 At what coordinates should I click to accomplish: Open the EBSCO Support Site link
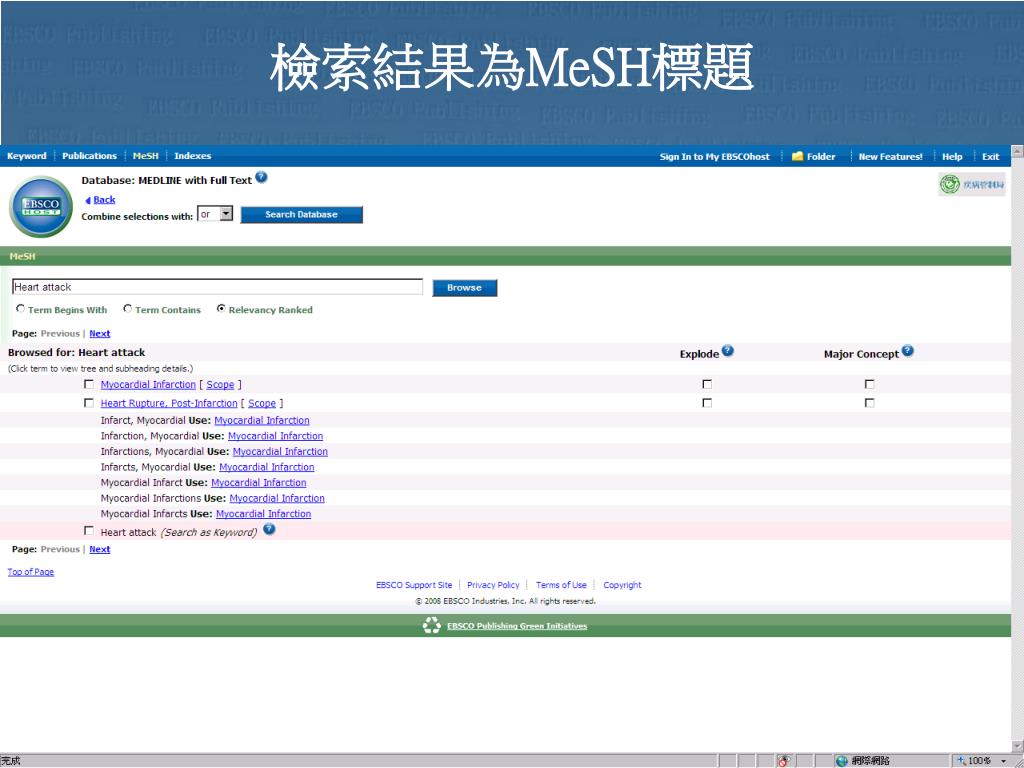click(414, 585)
